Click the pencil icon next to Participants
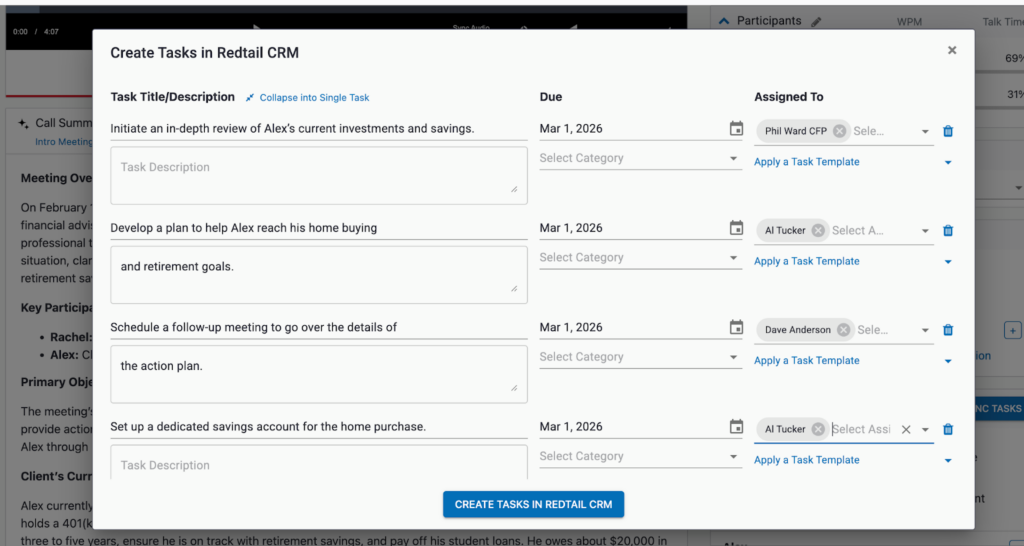Image resolution: width=1024 pixels, height=546 pixels. 816,21
